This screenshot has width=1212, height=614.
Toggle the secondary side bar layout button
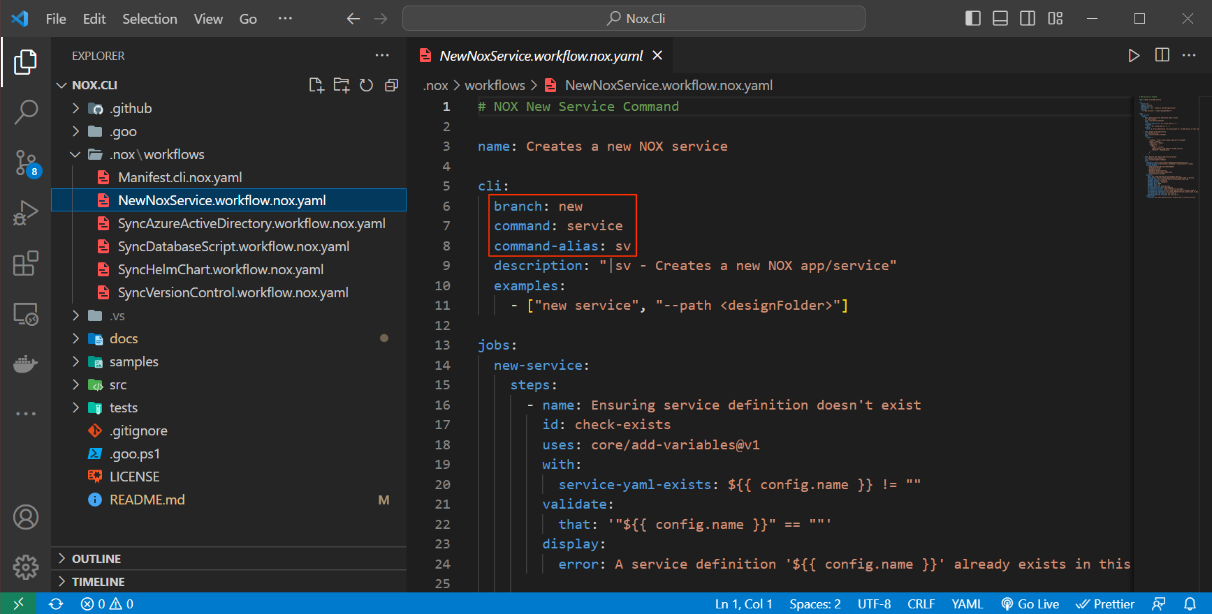(x=1027, y=19)
